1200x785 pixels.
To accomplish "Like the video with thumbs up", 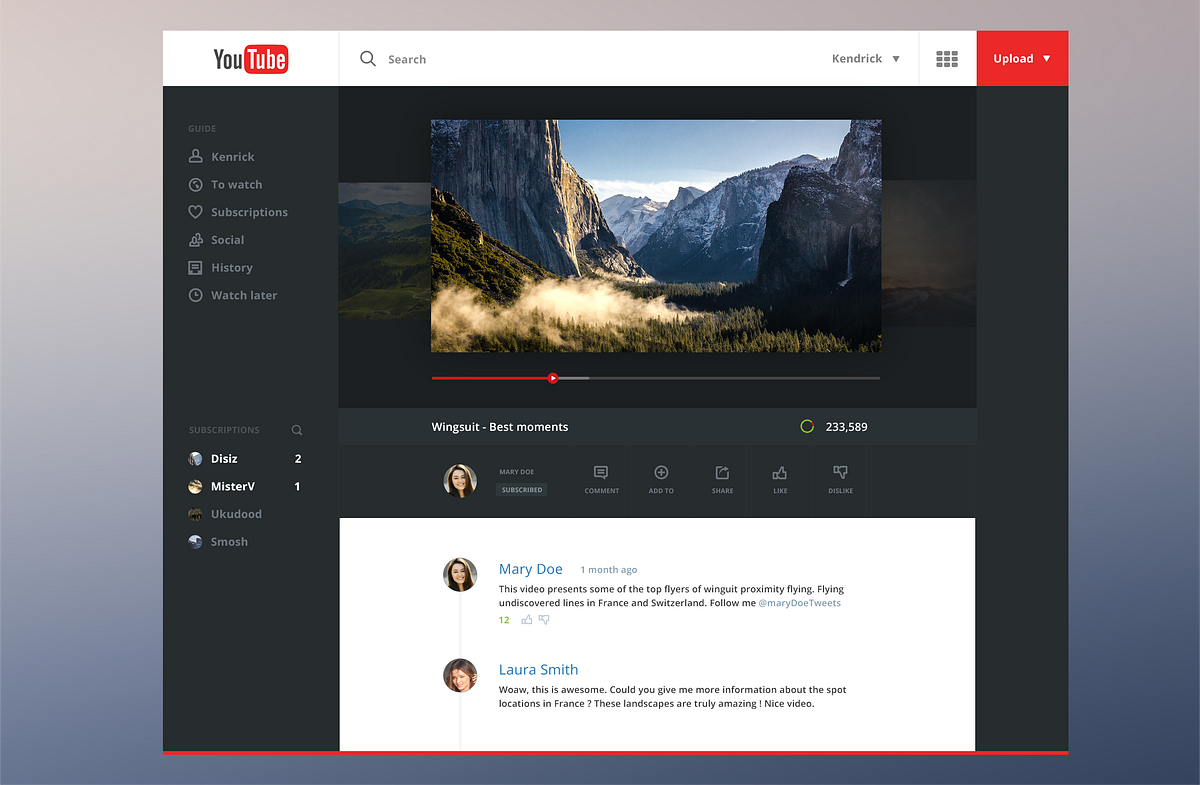I will pyautogui.click(x=780, y=473).
